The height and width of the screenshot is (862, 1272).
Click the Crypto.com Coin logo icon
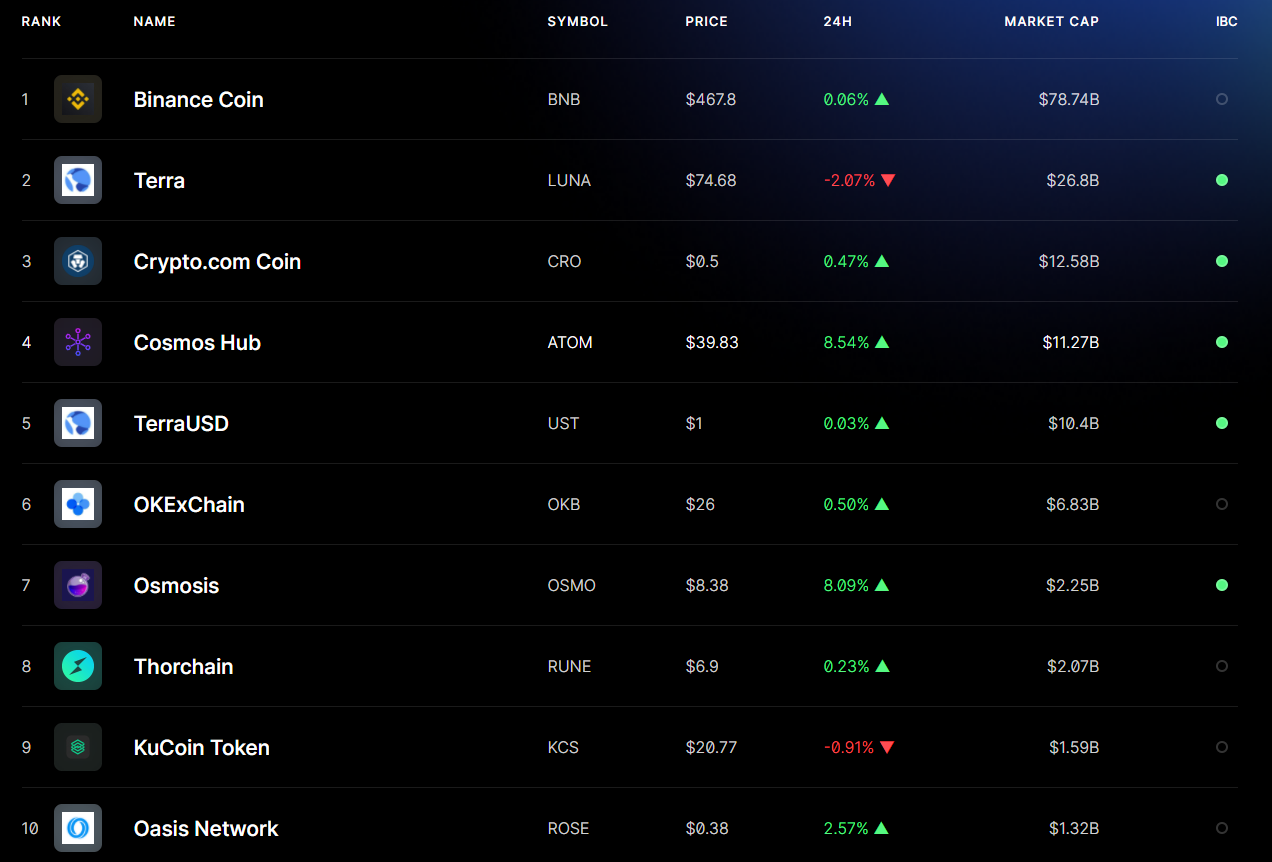pyautogui.click(x=78, y=261)
